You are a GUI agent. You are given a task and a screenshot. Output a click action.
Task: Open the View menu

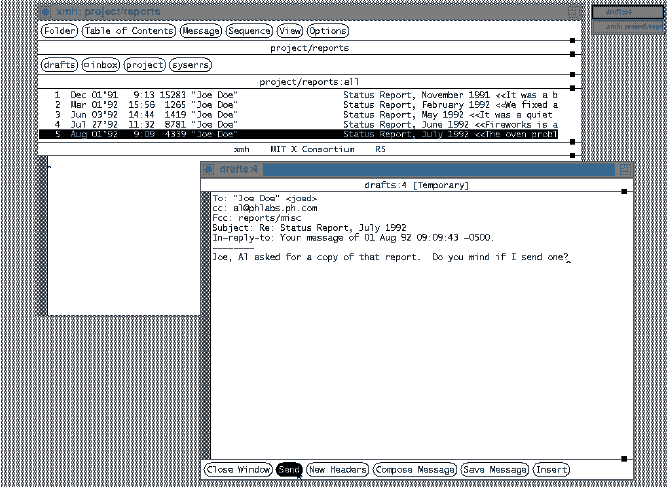coord(289,32)
